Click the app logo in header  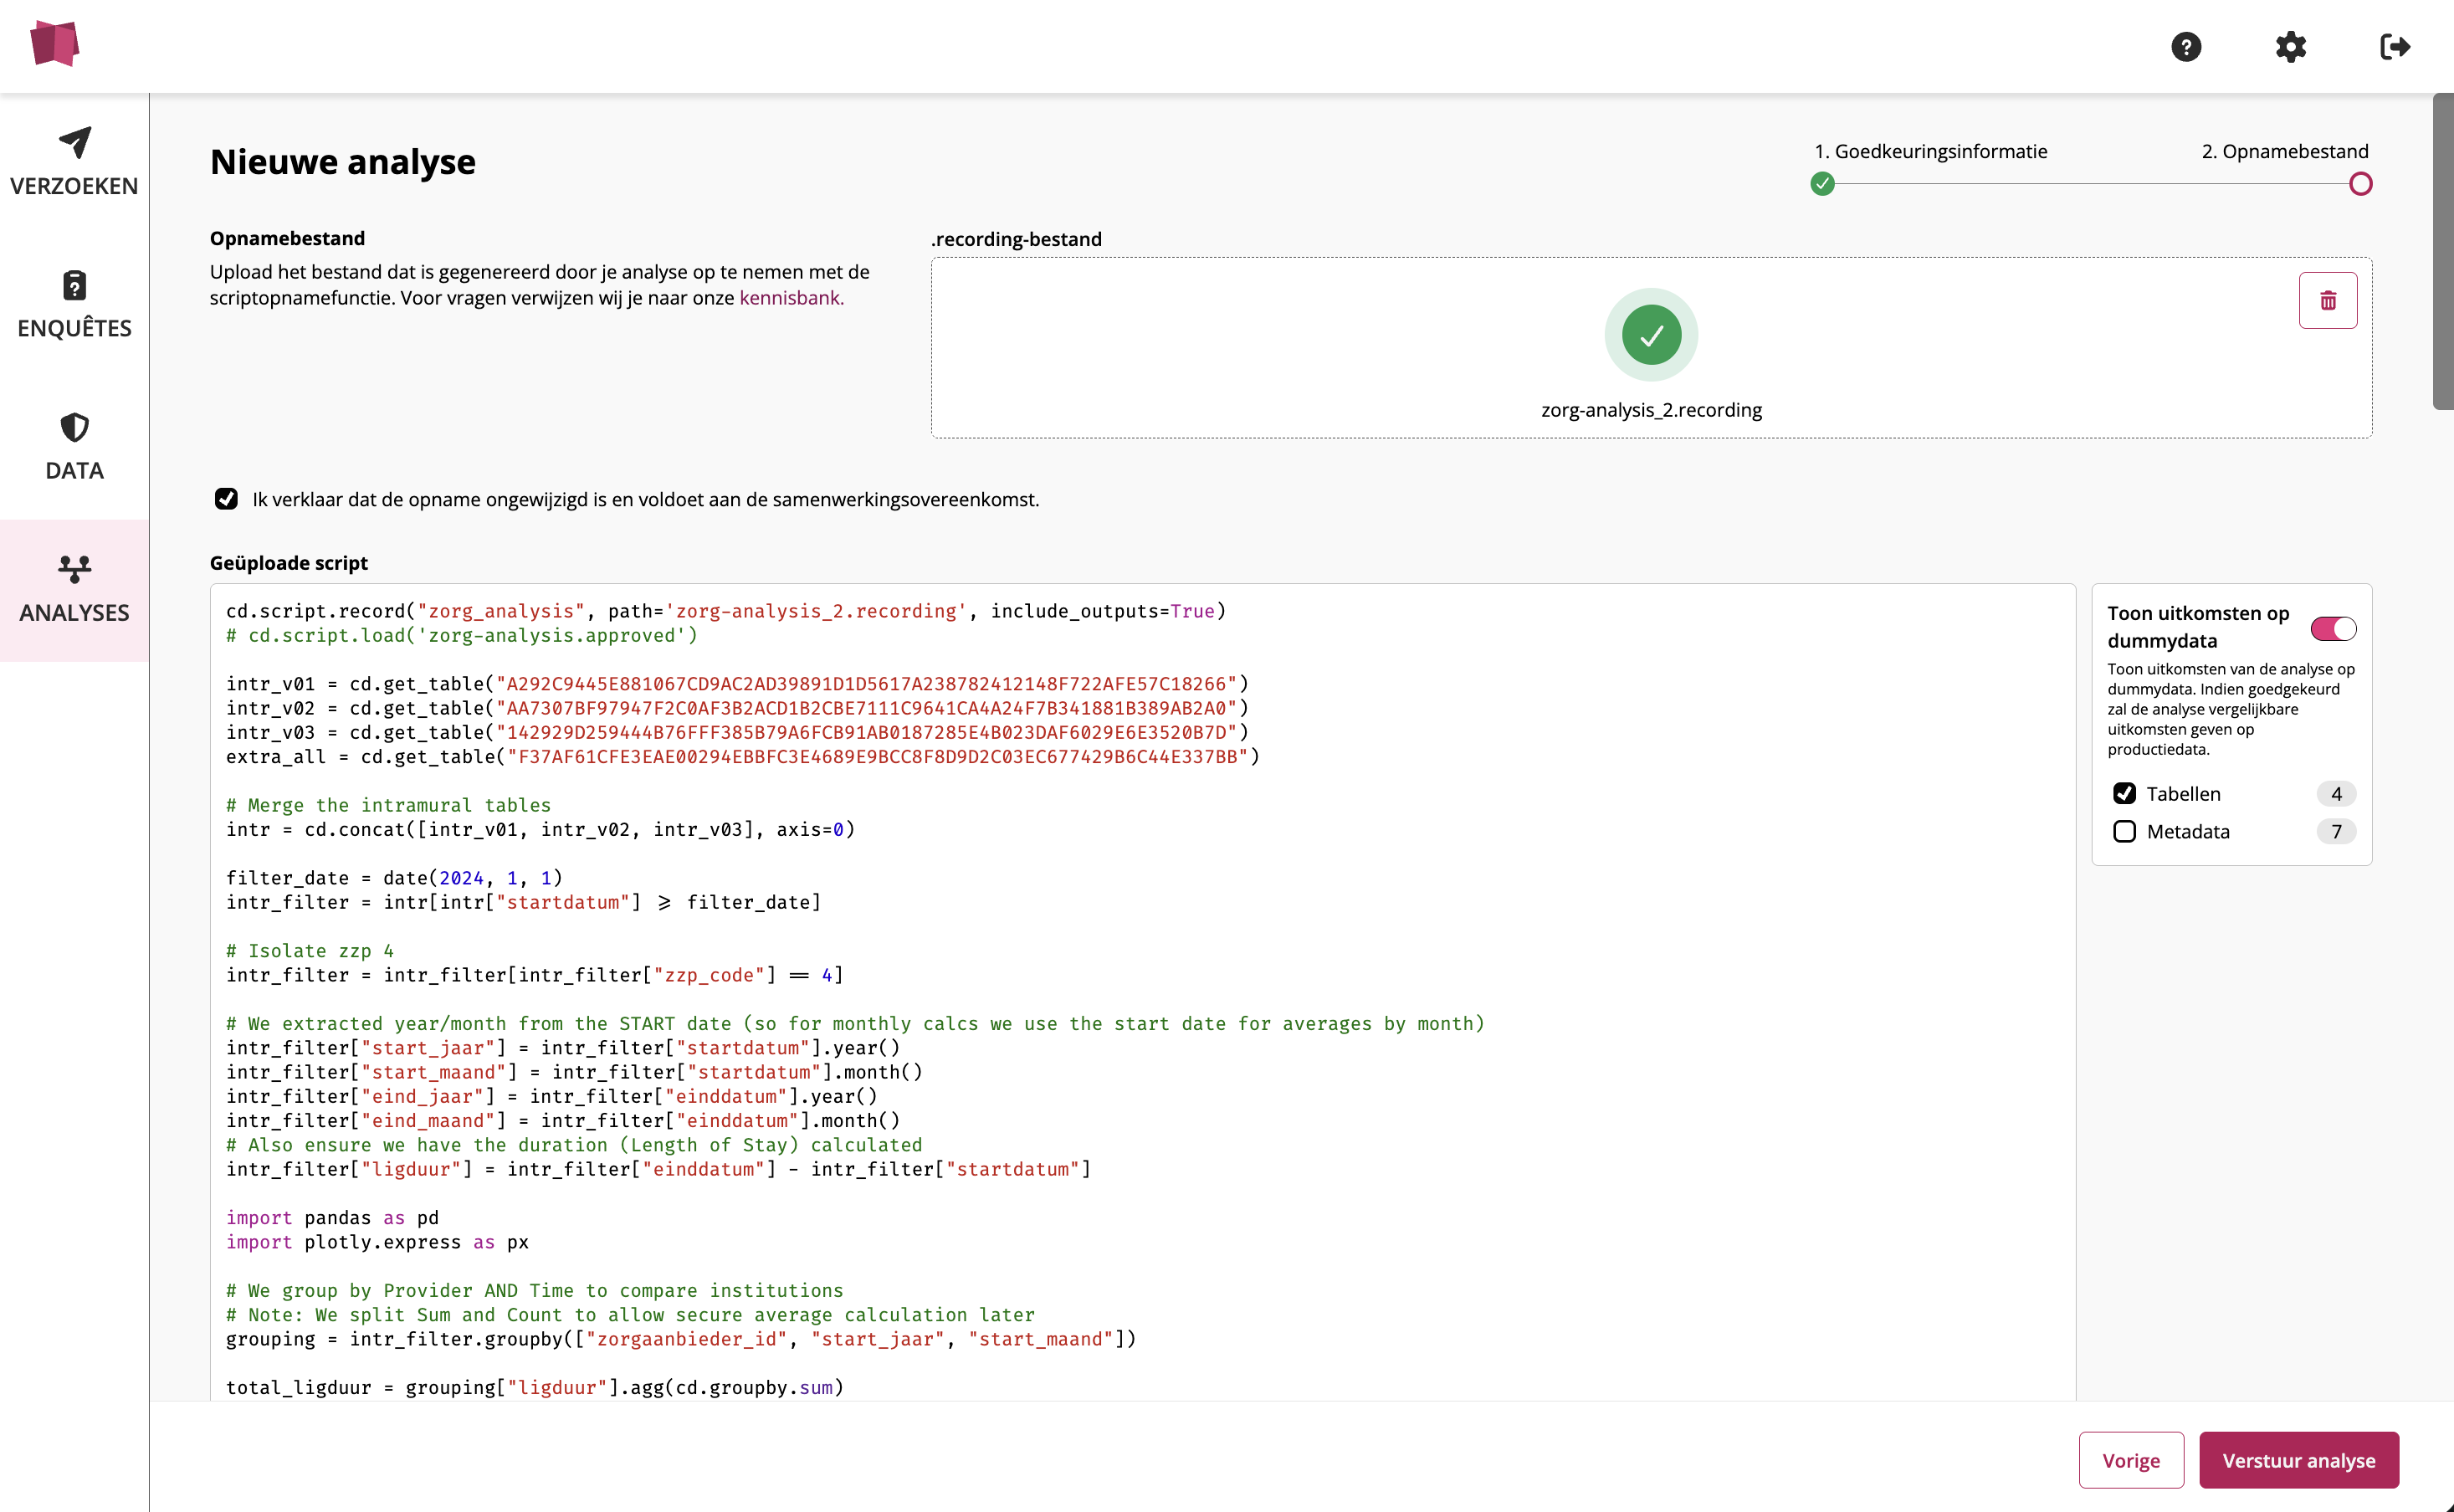tap(55, 44)
